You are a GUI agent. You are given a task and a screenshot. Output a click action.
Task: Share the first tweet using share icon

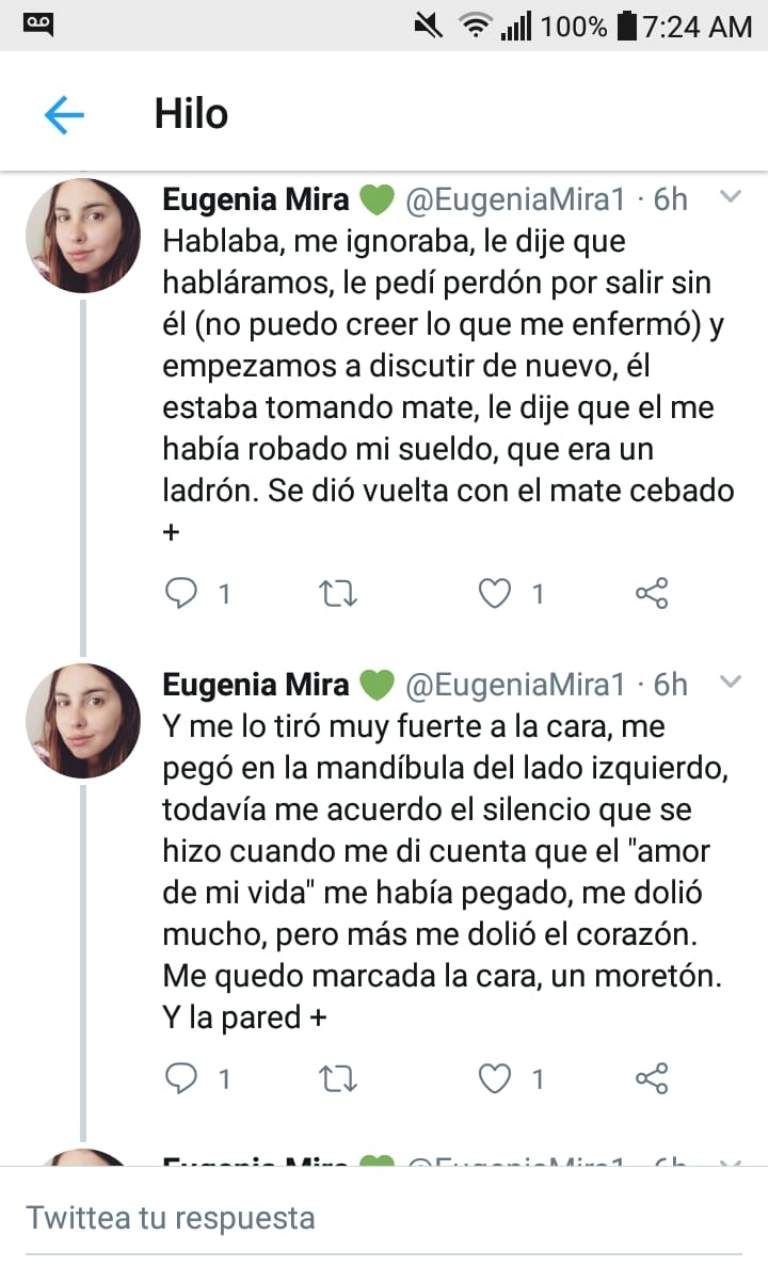[651, 595]
